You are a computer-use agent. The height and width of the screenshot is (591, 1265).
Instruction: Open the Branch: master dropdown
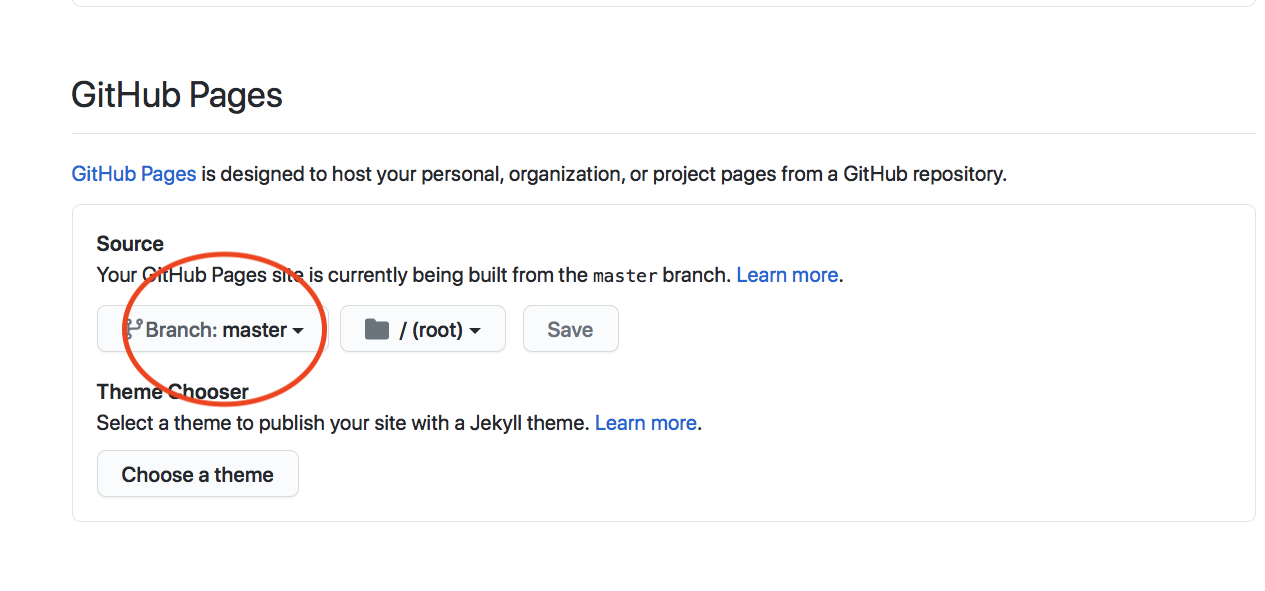pos(212,329)
